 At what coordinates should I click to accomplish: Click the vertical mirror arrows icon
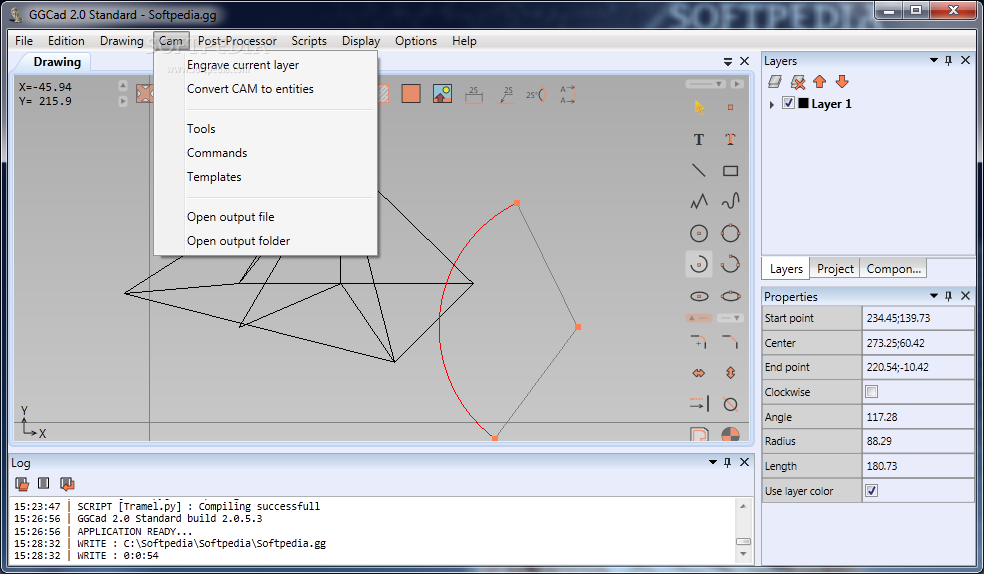pos(730,373)
